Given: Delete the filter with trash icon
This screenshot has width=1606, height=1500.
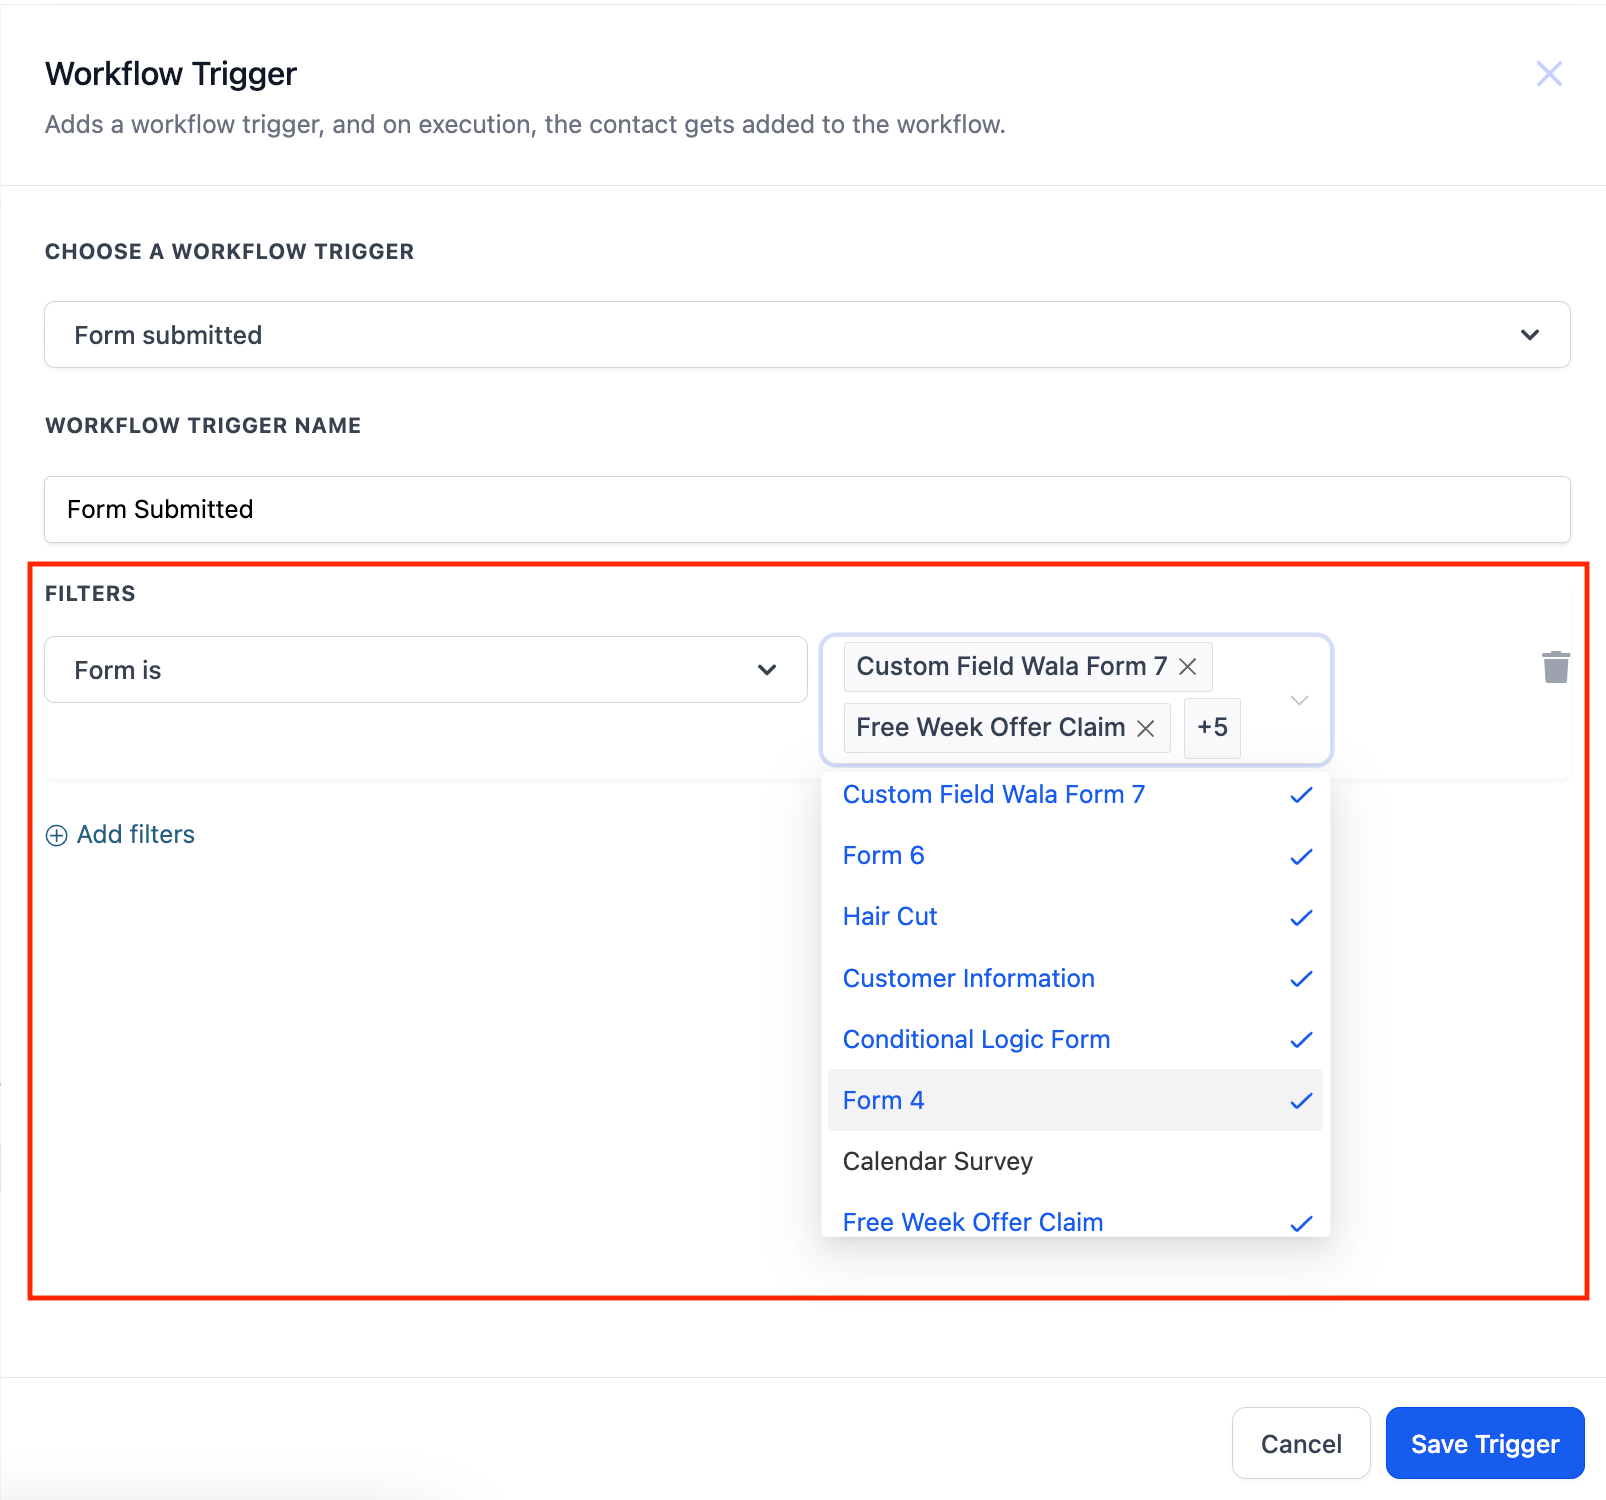Looking at the screenshot, I should coord(1555,667).
